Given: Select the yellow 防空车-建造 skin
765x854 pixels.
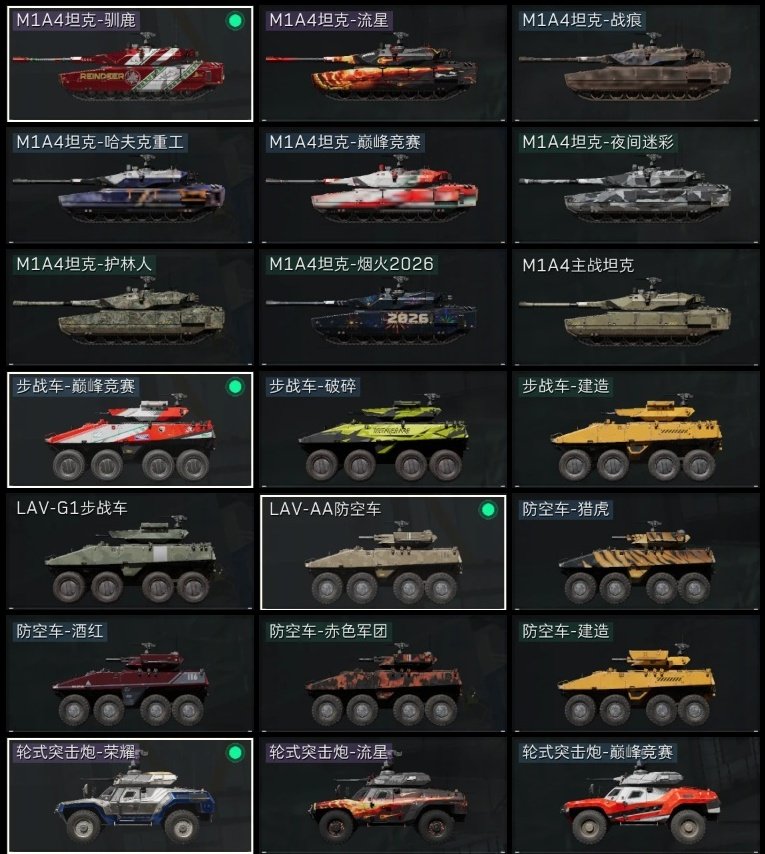Looking at the screenshot, I should point(636,674).
